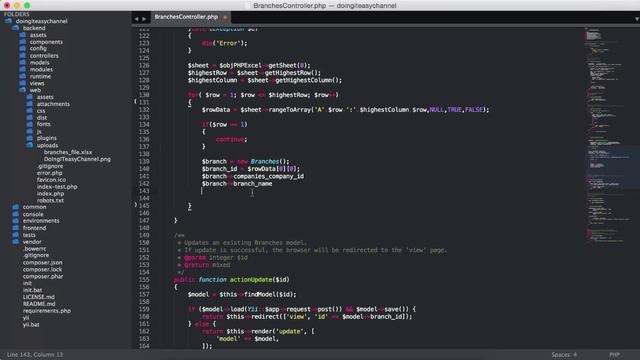Select the BranchesController.php tab
Viewport: 640px width, 360px height.
click(x=186, y=17)
